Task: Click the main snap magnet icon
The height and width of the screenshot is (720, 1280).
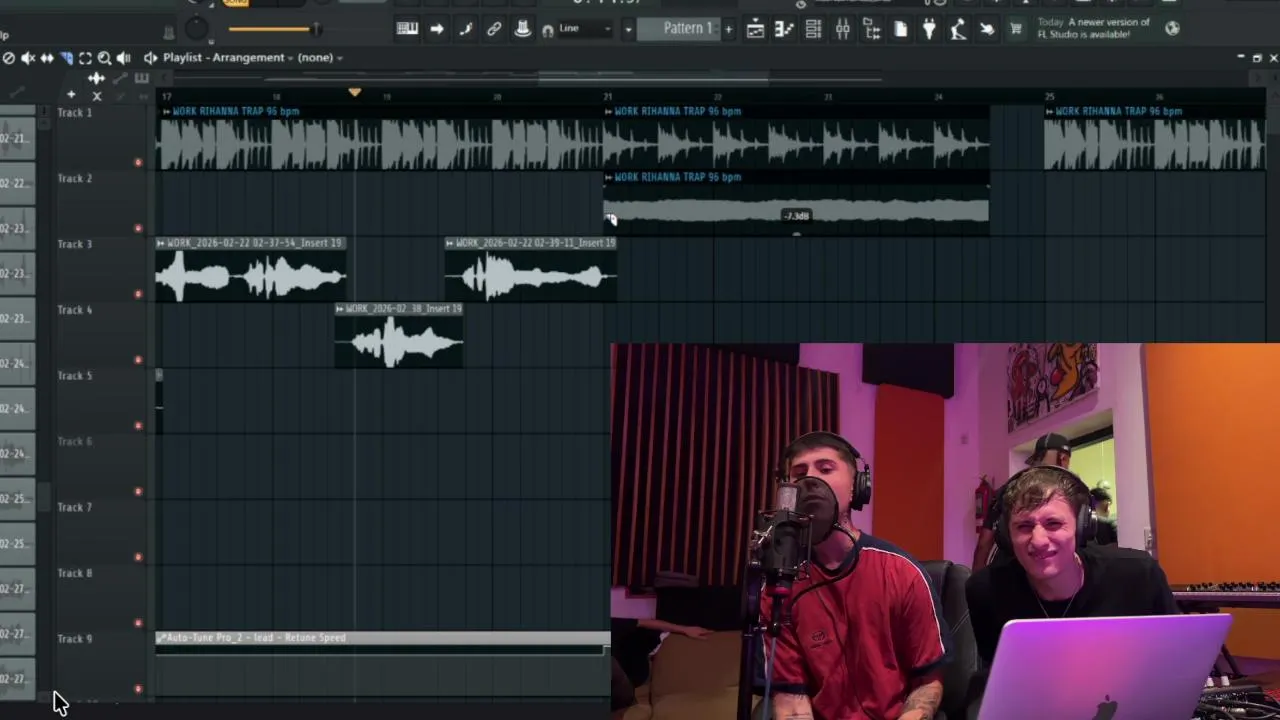Action: click(x=548, y=31)
